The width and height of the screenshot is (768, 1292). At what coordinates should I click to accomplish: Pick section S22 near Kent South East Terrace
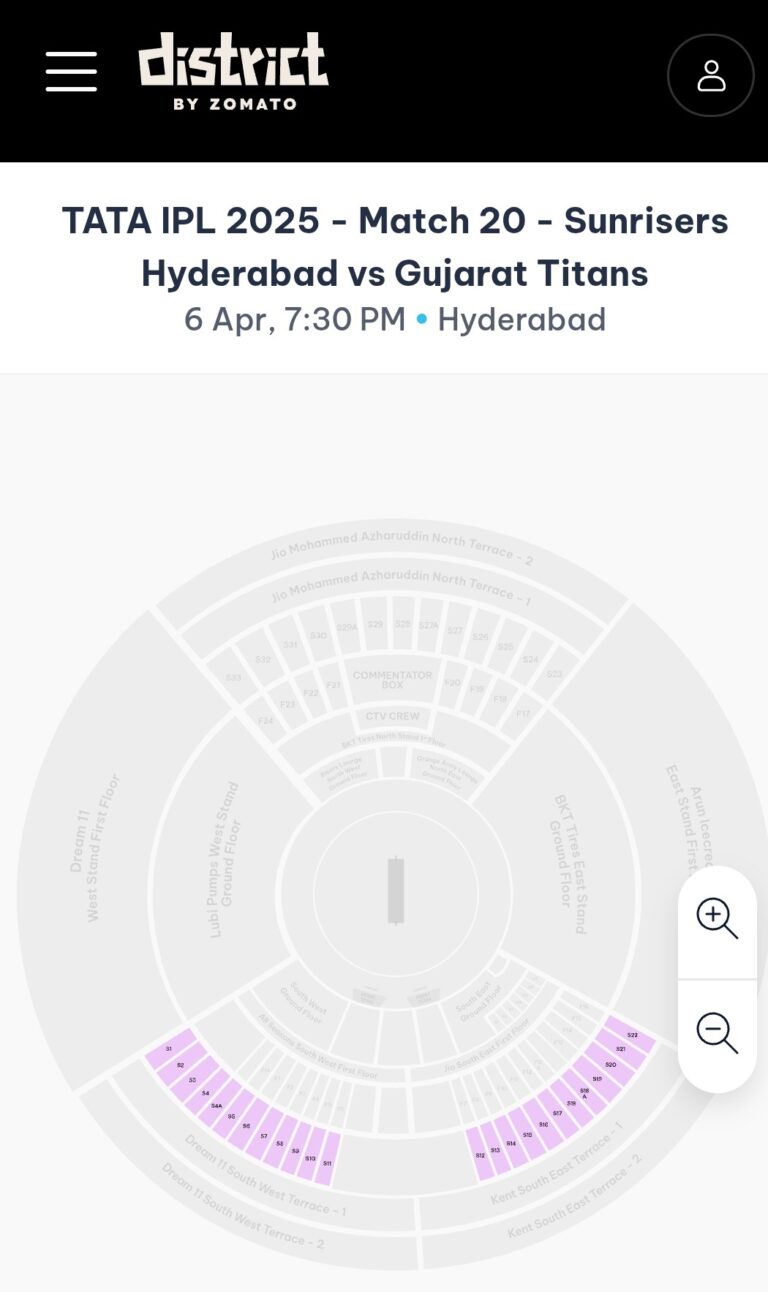[632, 1034]
